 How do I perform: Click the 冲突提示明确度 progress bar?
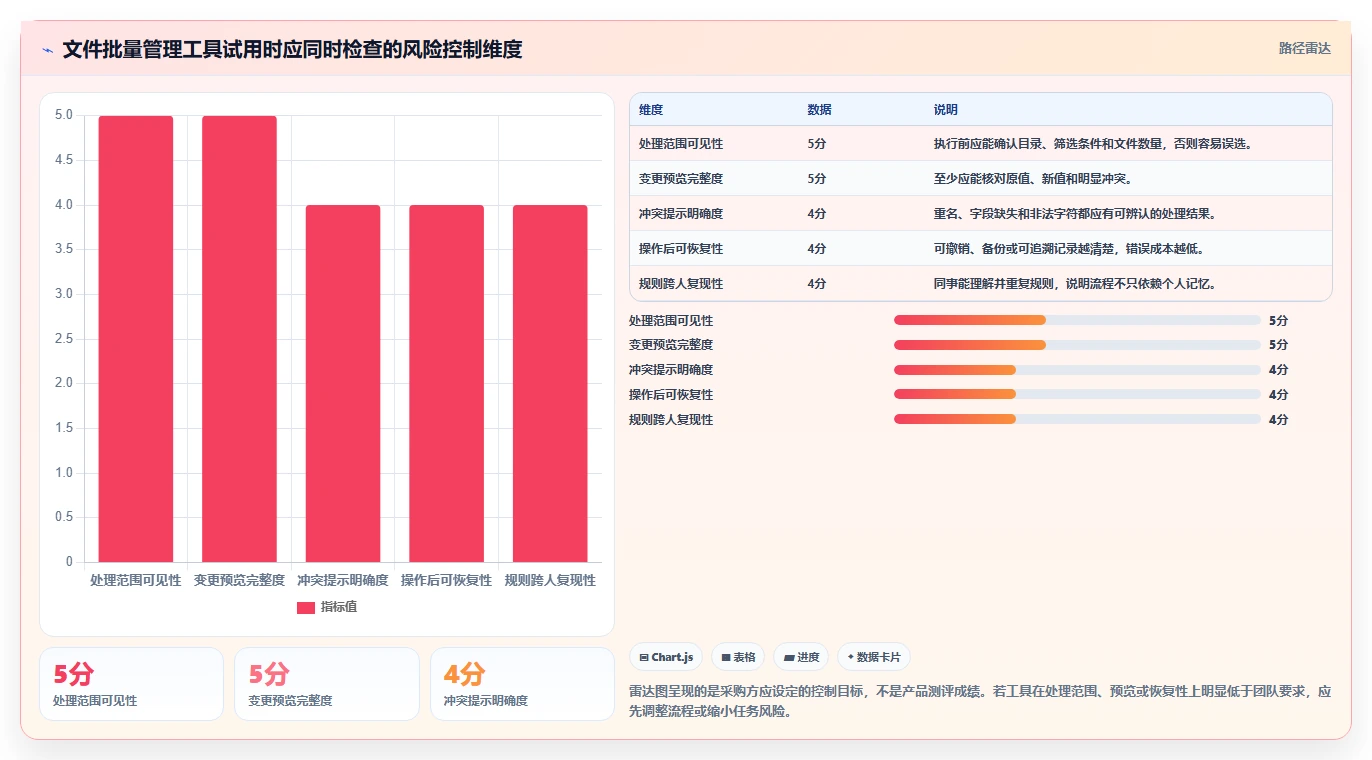click(x=1077, y=370)
